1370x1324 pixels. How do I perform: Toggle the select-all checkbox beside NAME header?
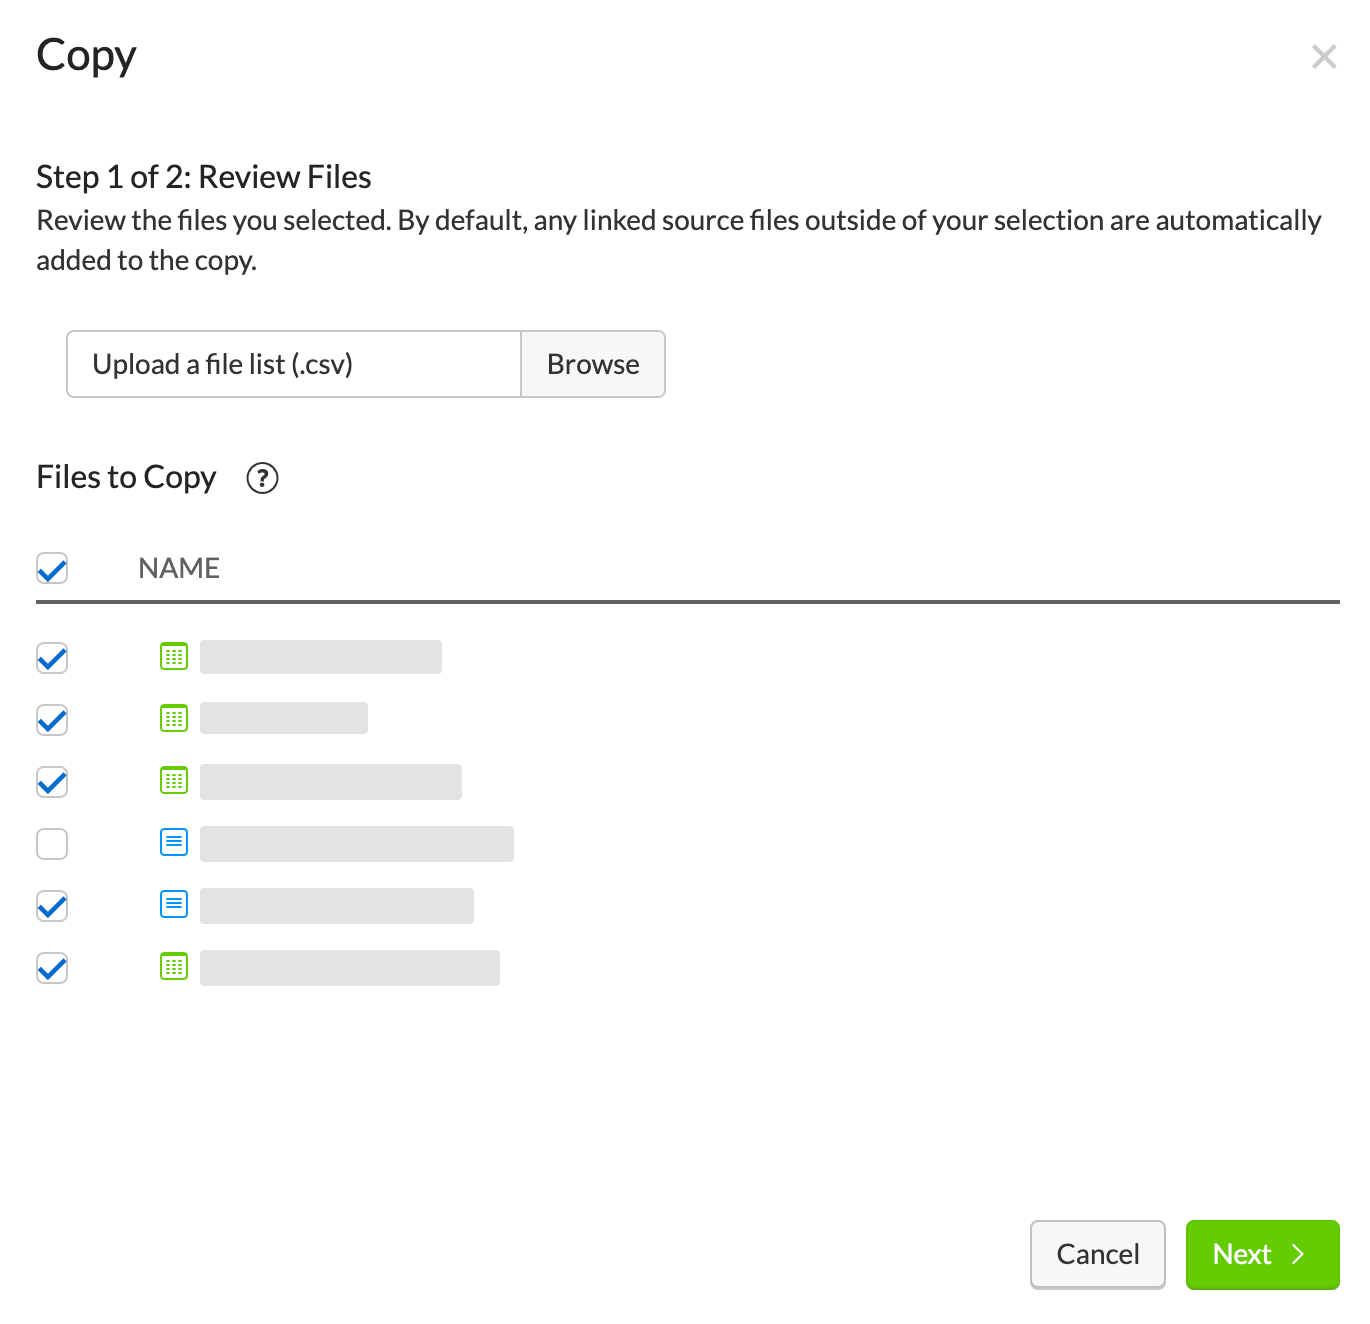coord(52,569)
